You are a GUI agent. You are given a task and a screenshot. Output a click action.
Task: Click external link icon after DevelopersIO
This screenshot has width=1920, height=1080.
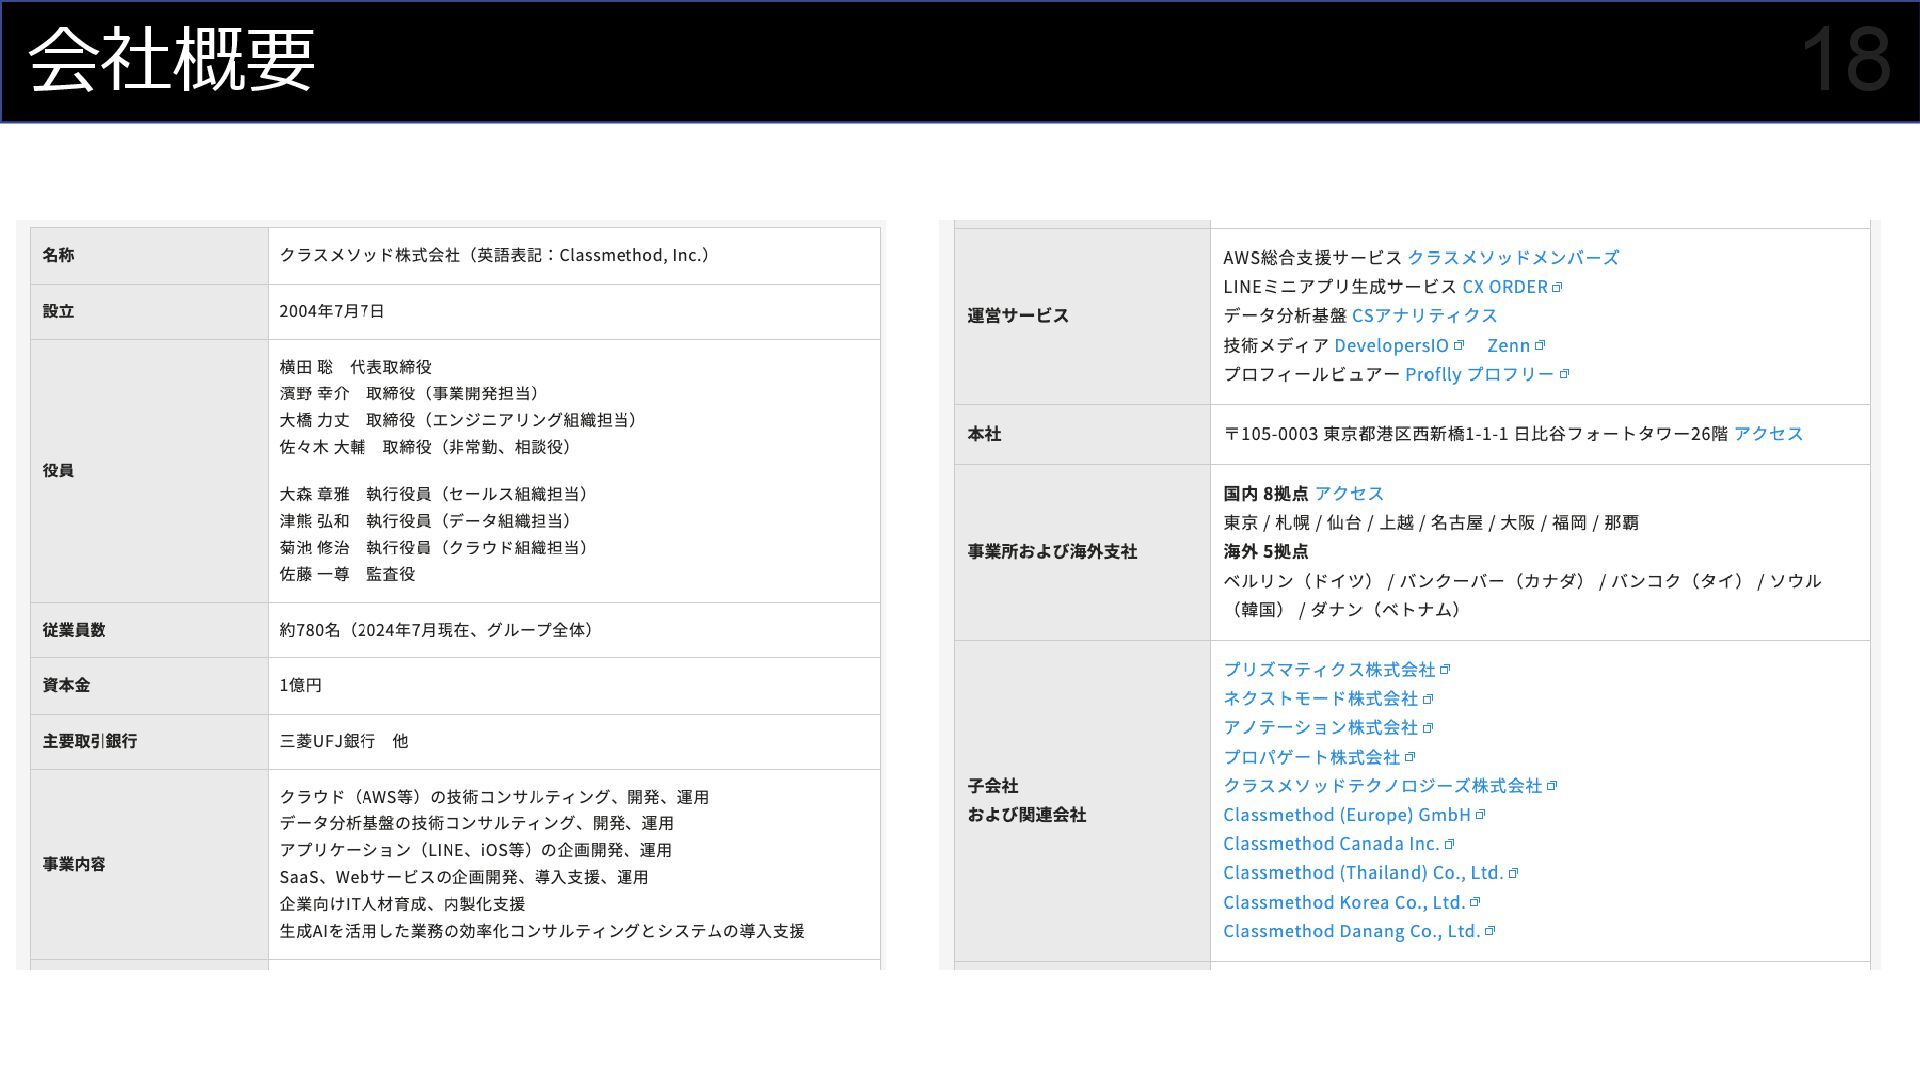point(1459,346)
